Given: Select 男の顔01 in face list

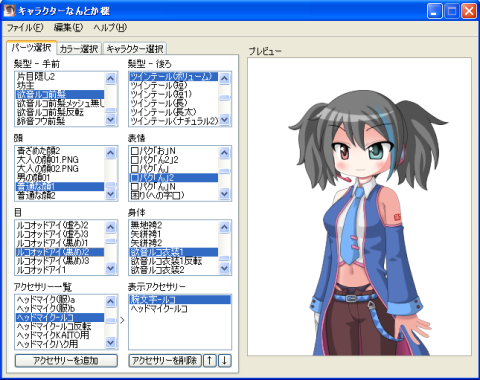Looking at the screenshot, I should pyautogui.click(x=60, y=178).
